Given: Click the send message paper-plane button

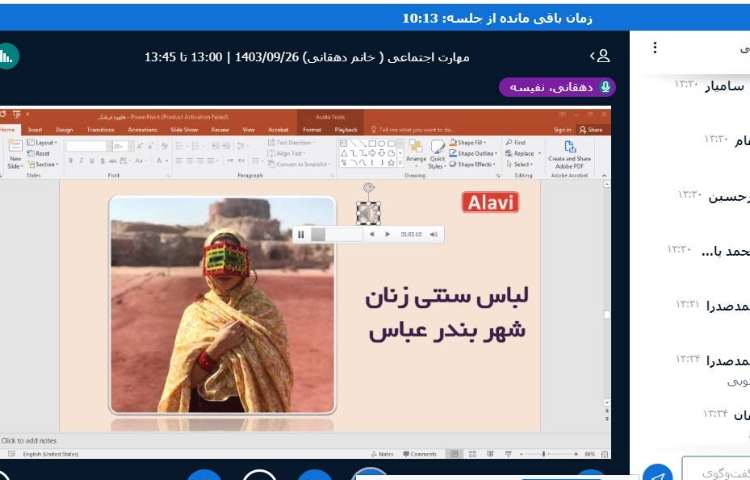Looking at the screenshot, I should click(x=658, y=473).
